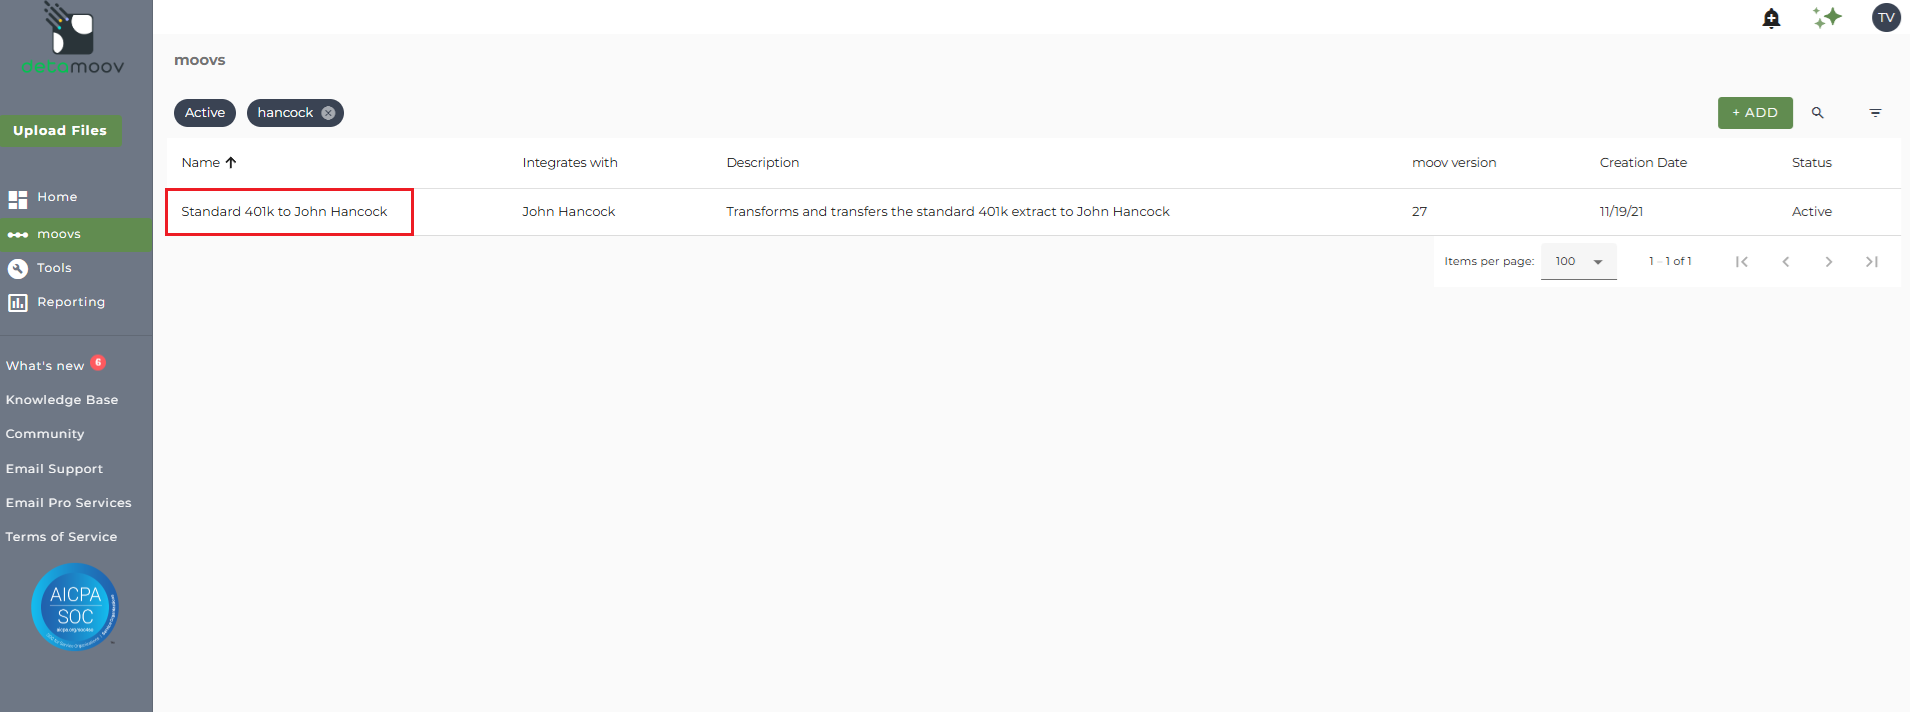The image size is (1910, 712).
Task: Go to the first page
Action: click(x=1742, y=262)
